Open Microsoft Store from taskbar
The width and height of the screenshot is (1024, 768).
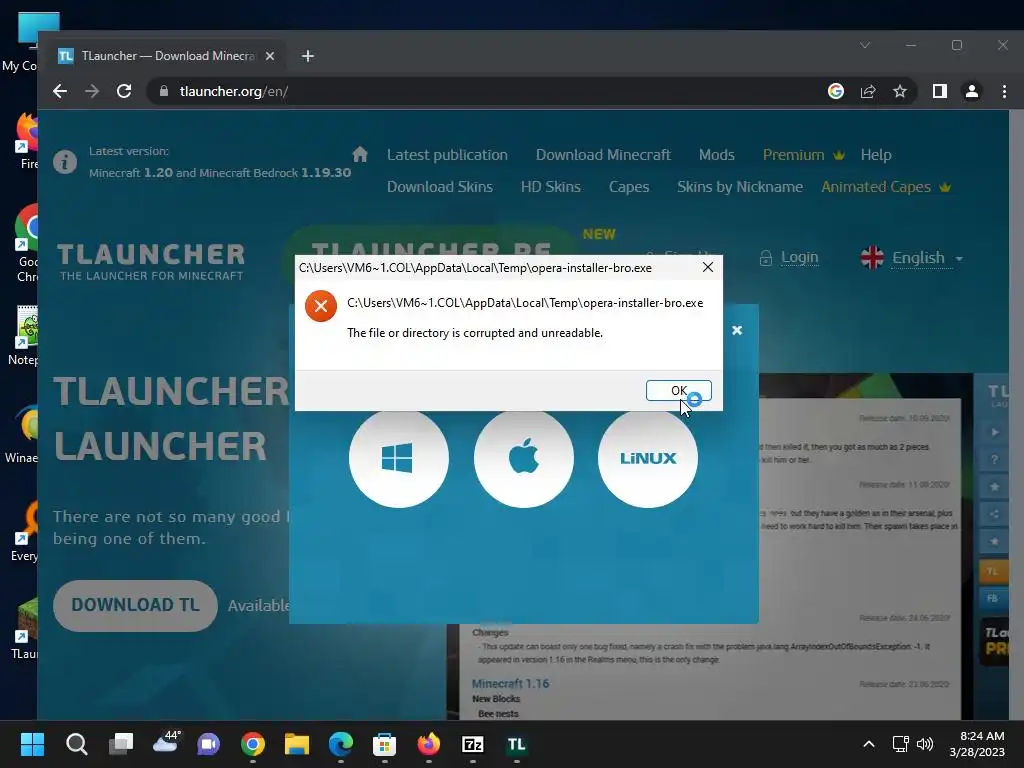[x=385, y=744]
